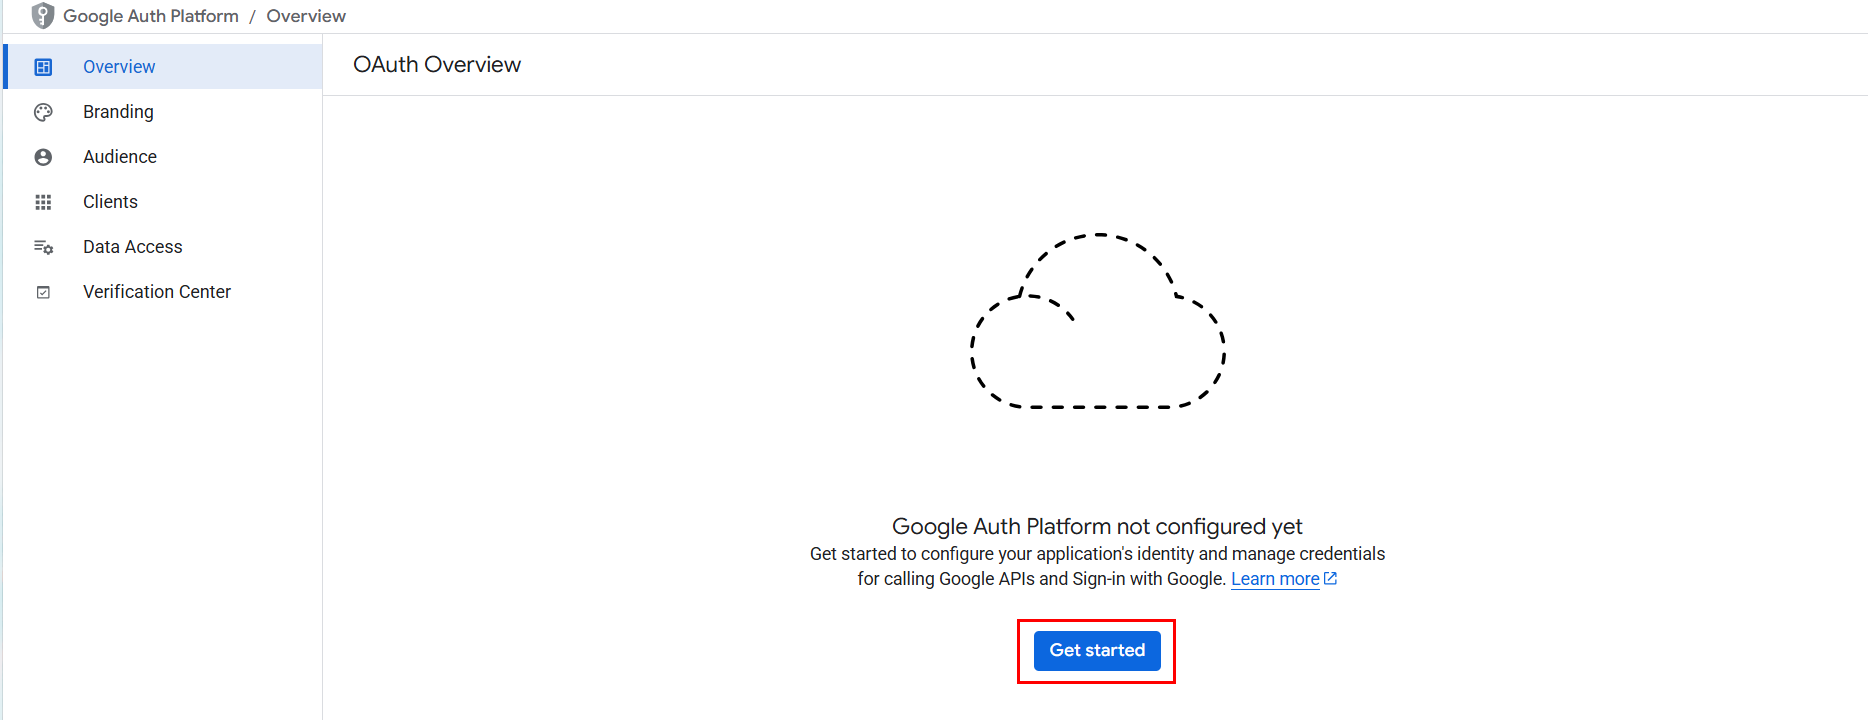Open the Data Access section
This screenshot has width=1868, height=720.
[x=163, y=247]
